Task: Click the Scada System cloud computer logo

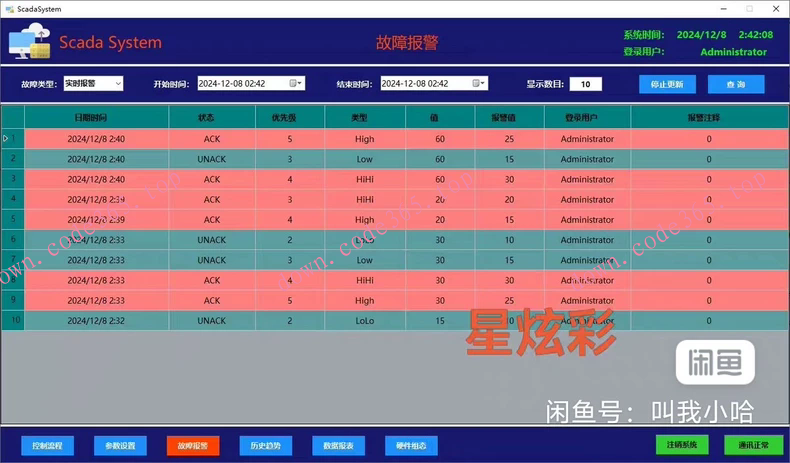Action: click(x=29, y=41)
